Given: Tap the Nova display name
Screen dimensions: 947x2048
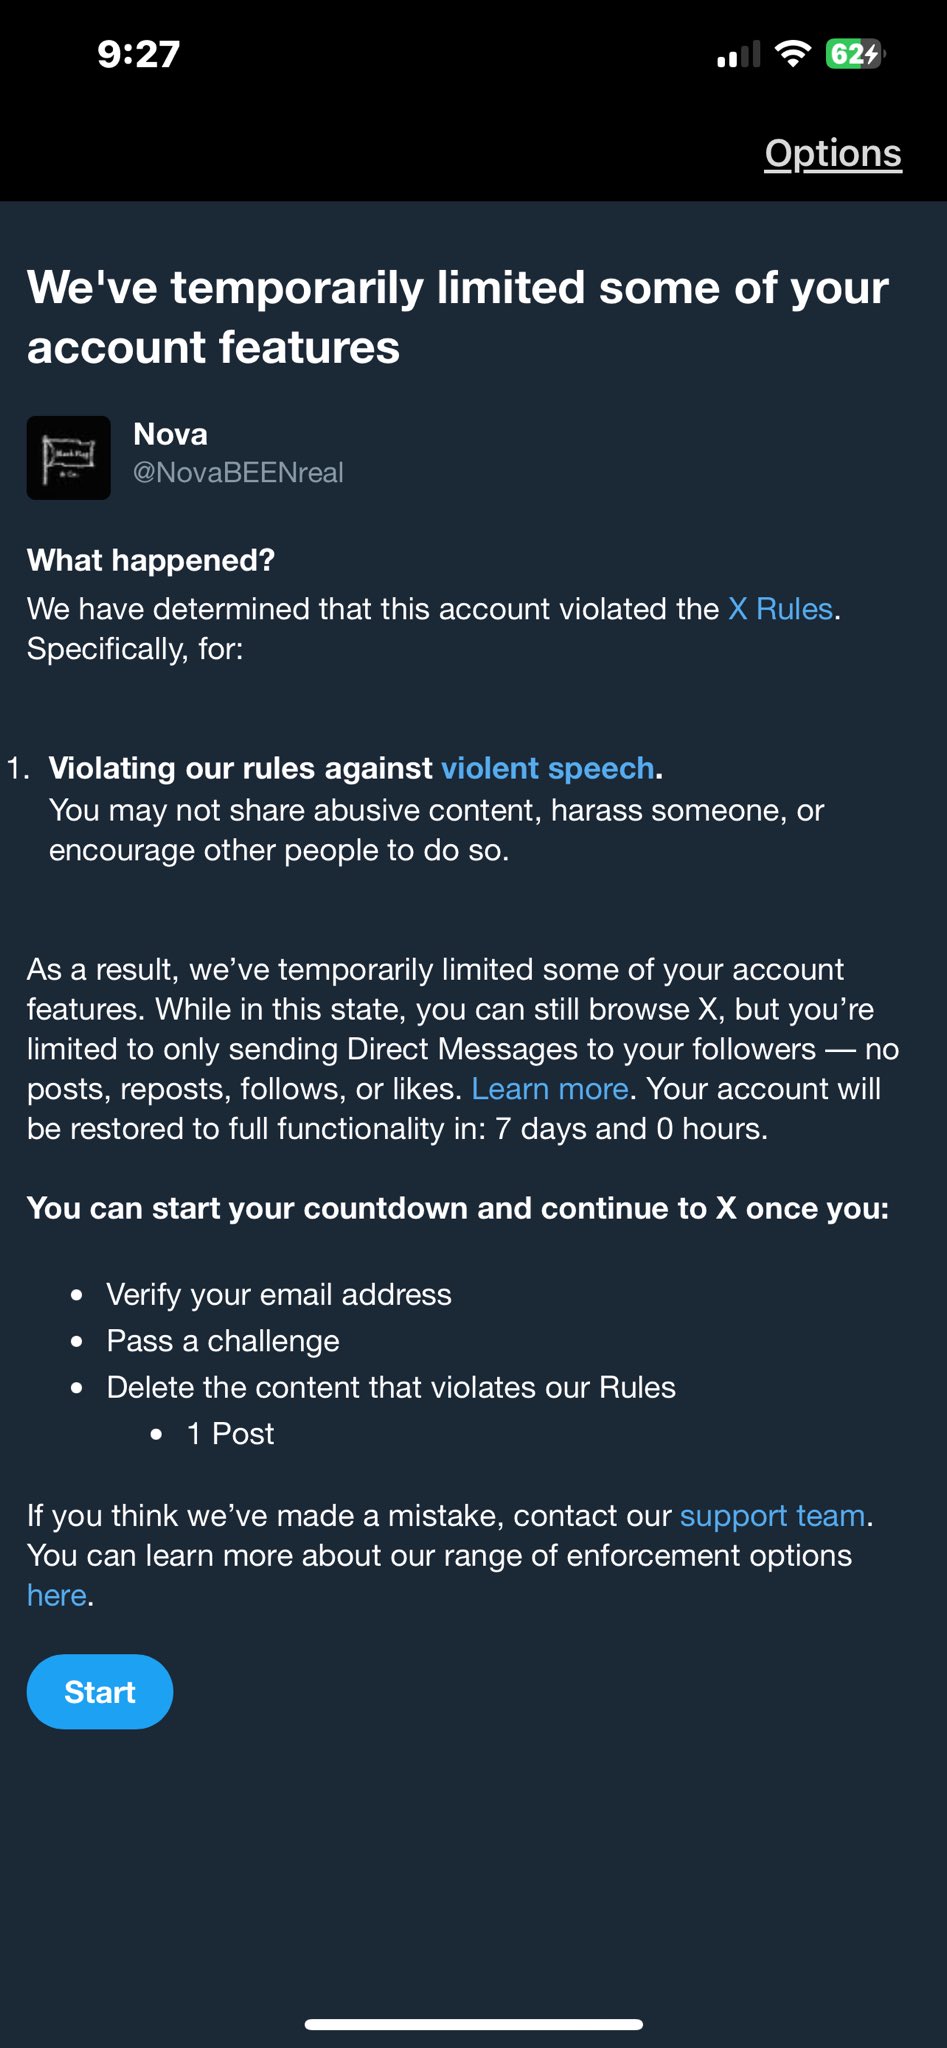Looking at the screenshot, I should point(171,434).
